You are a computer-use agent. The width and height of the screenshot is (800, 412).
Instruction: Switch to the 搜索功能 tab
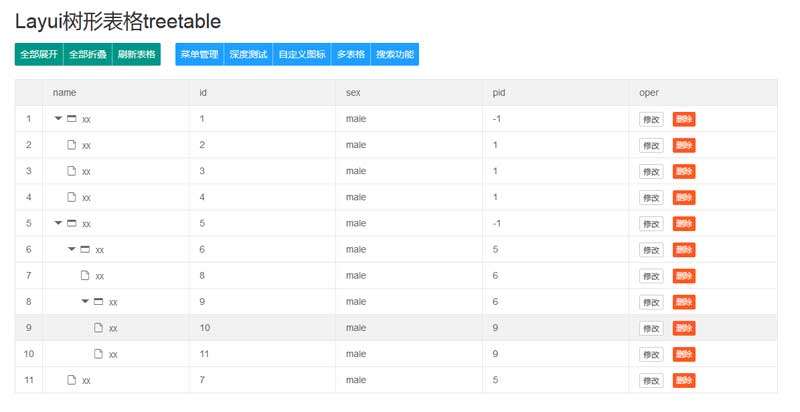[x=395, y=55]
